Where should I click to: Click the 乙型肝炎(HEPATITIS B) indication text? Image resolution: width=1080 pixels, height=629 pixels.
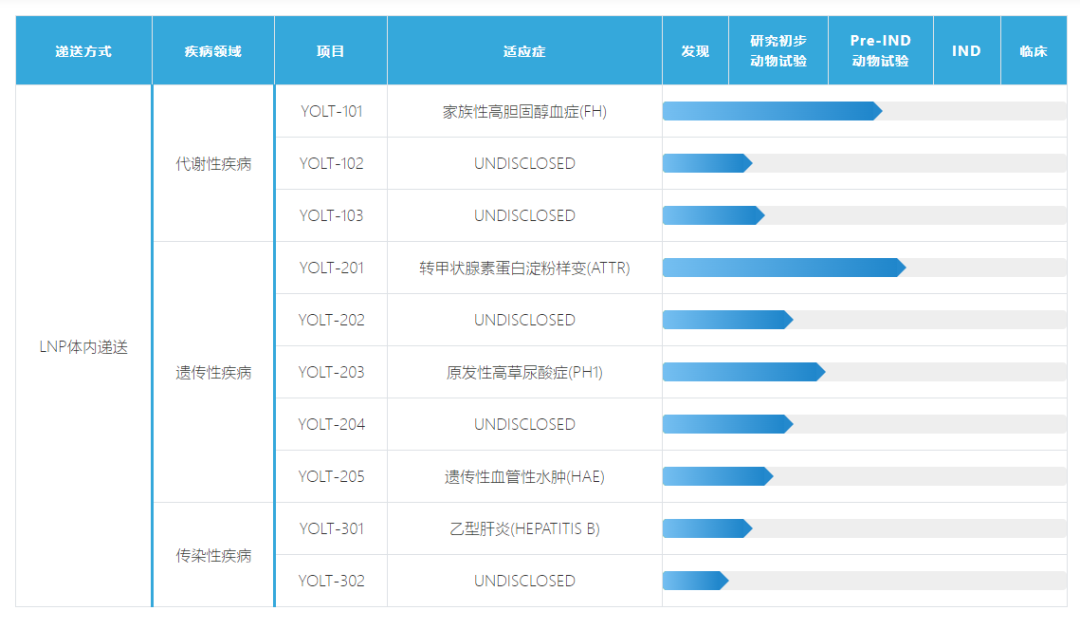pos(524,529)
